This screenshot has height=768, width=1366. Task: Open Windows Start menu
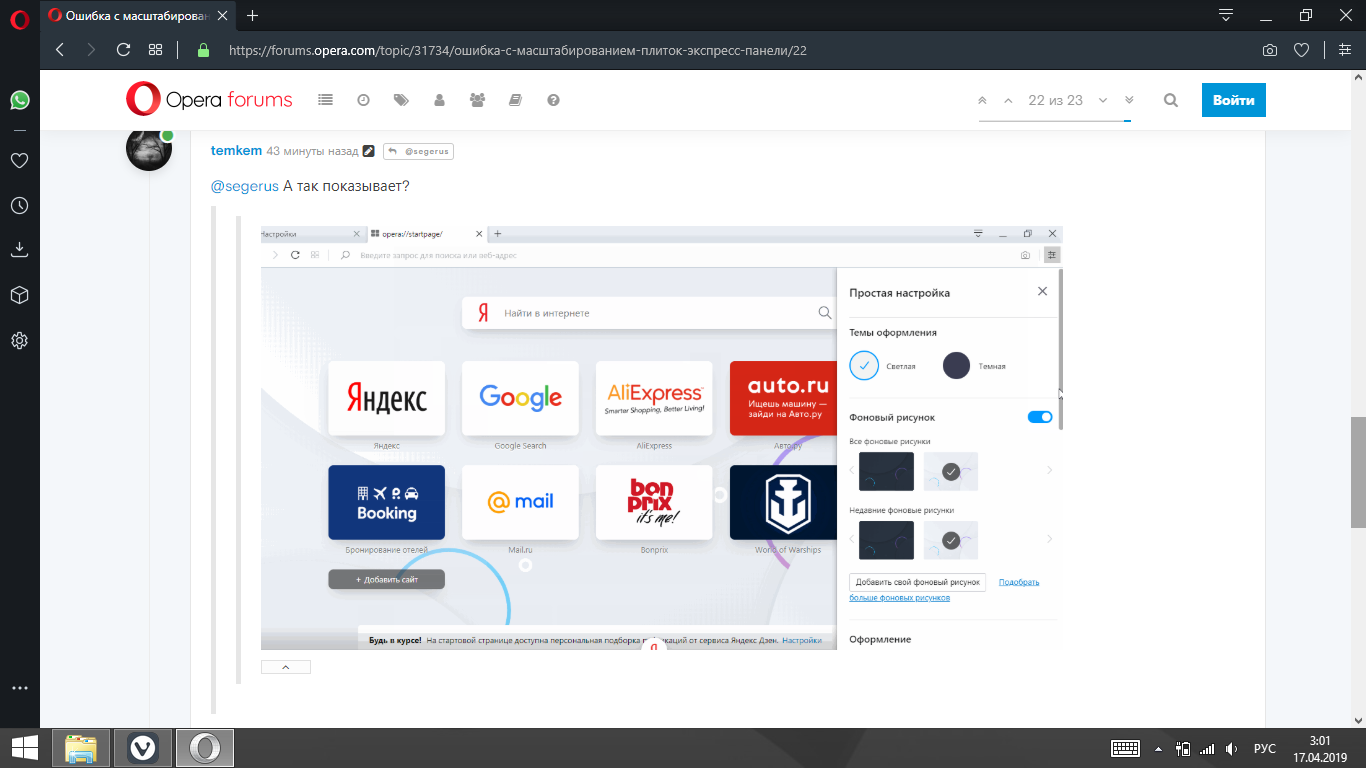point(24,748)
